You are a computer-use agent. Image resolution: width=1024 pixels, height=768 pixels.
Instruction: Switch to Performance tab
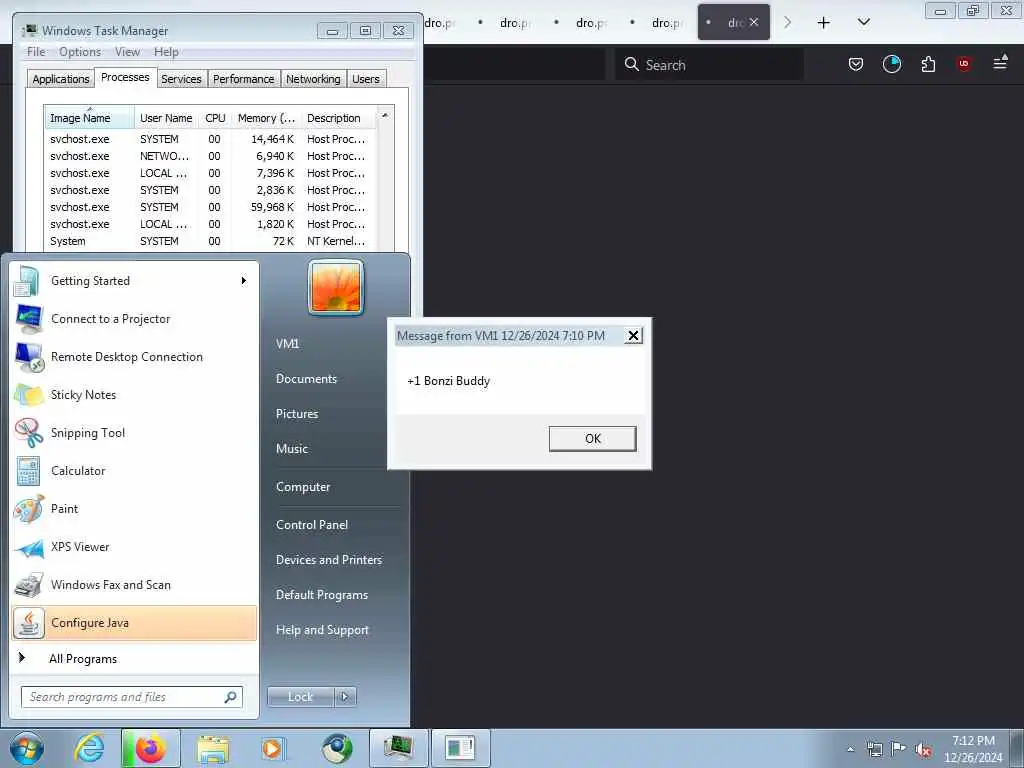244,79
